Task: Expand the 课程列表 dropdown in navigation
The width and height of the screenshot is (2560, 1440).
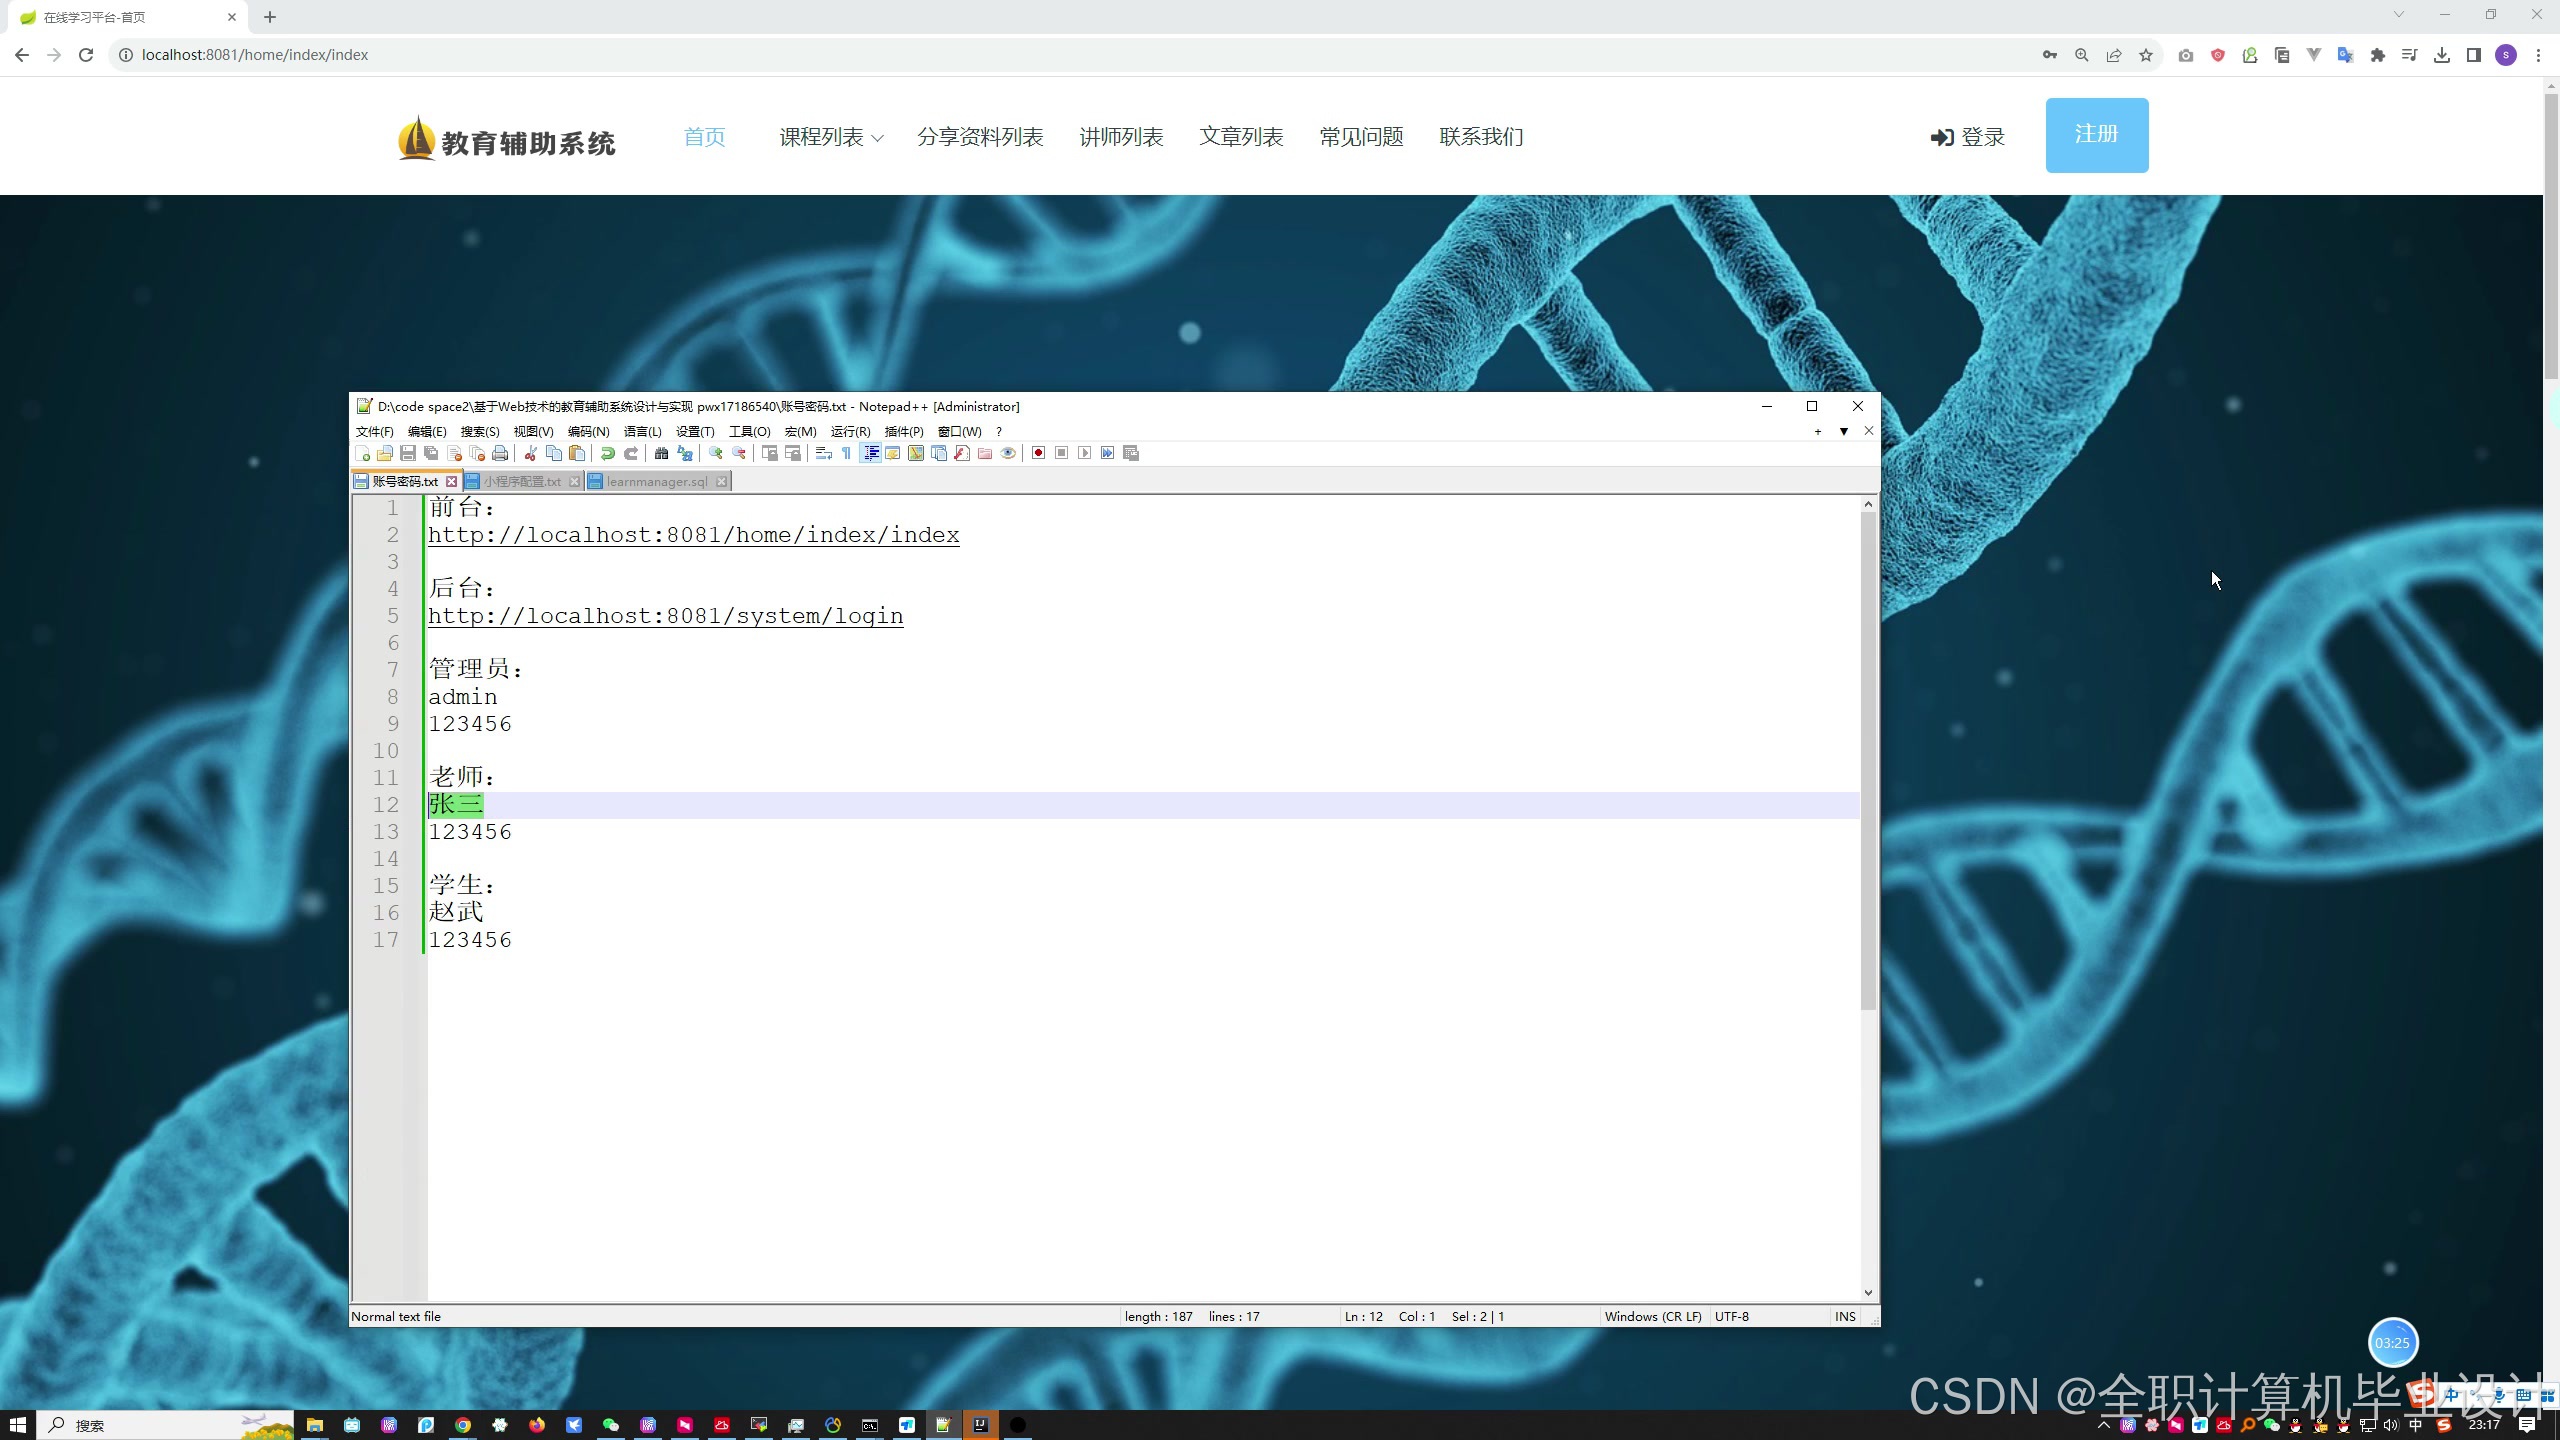Action: coord(831,137)
